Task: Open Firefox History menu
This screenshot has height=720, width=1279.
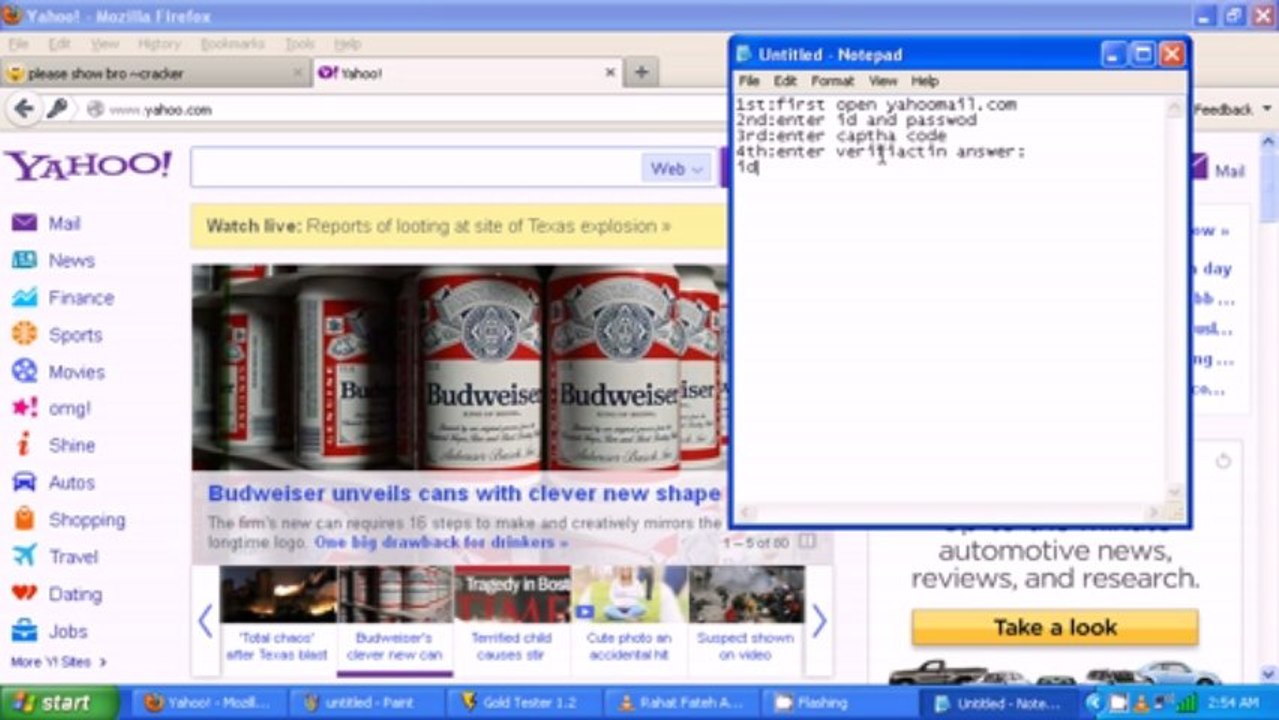Action: pos(159,44)
